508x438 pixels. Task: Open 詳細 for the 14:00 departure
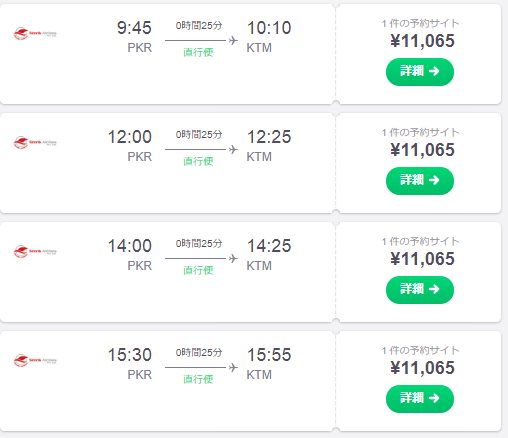pos(420,290)
